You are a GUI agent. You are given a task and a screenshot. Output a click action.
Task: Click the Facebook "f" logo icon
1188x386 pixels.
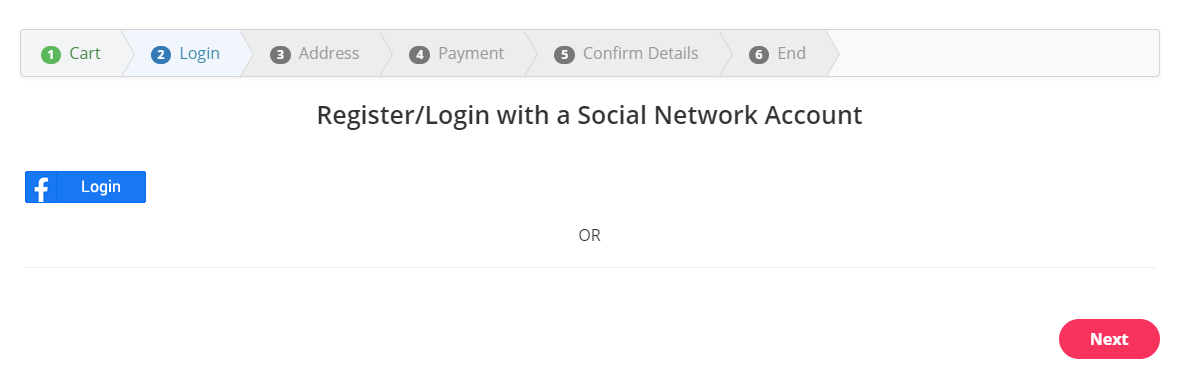point(41,187)
